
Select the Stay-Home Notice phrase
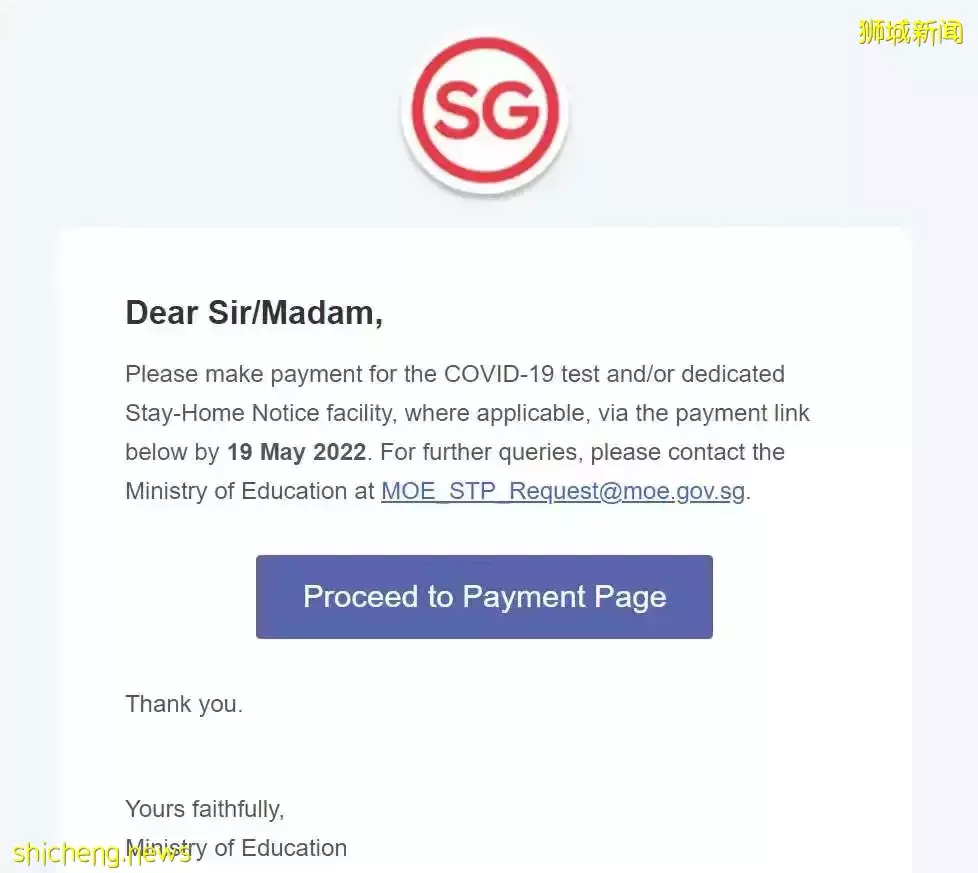(223, 413)
